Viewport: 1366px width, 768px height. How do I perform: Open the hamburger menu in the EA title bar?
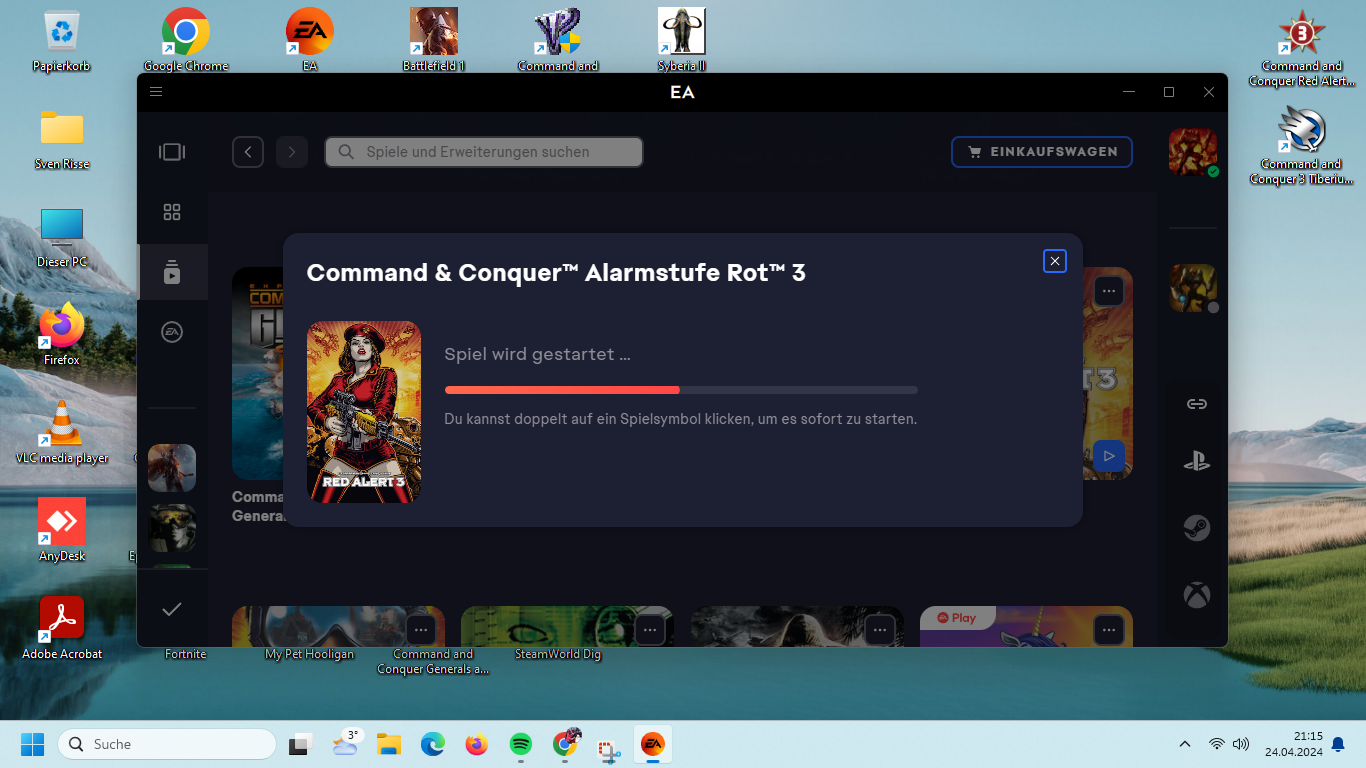(x=156, y=92)
